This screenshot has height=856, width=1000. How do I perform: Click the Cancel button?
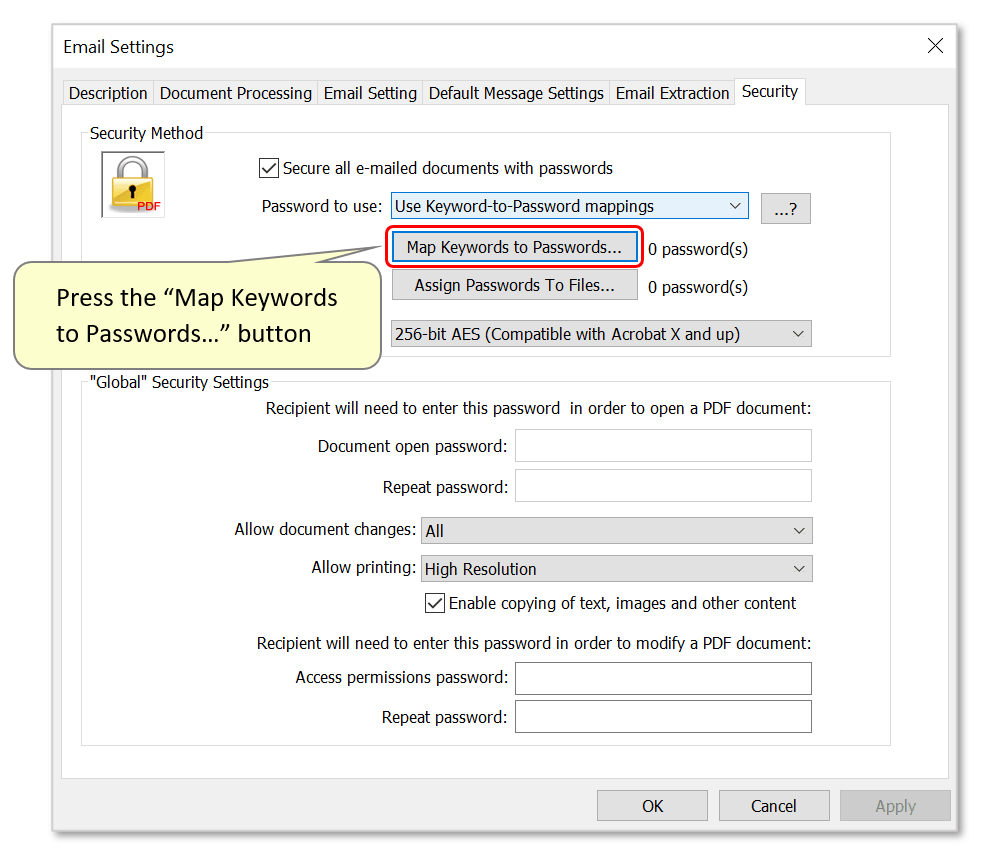coord(774,806)
